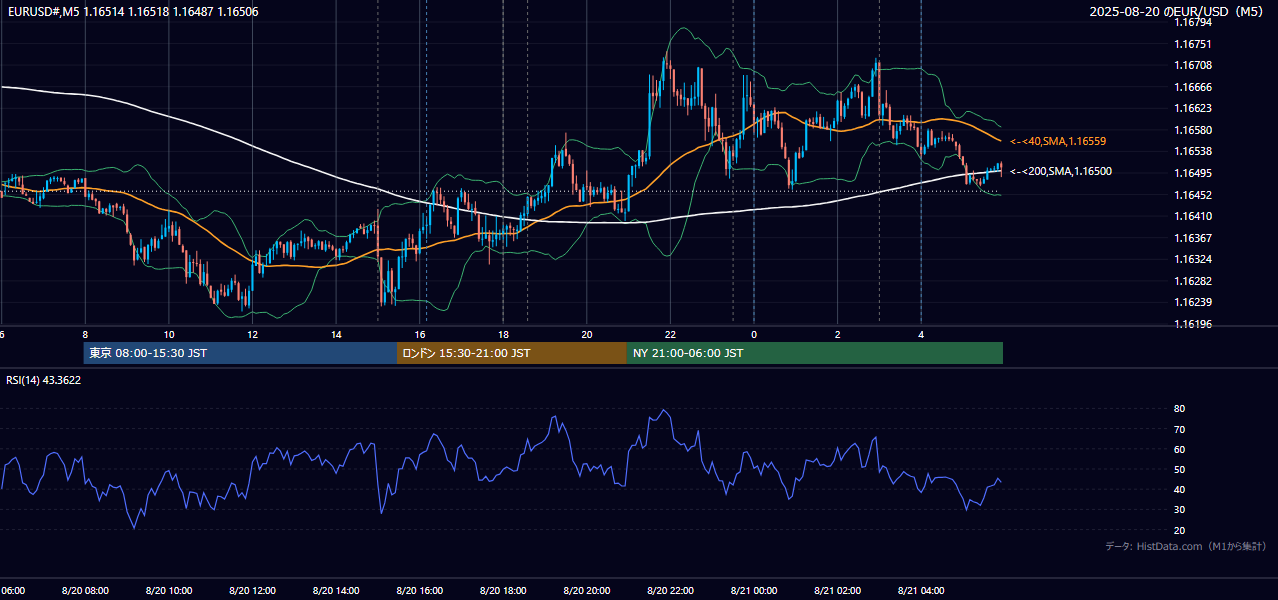
Task: Click the HistData.com data source credit
Action: [1186, 546]
